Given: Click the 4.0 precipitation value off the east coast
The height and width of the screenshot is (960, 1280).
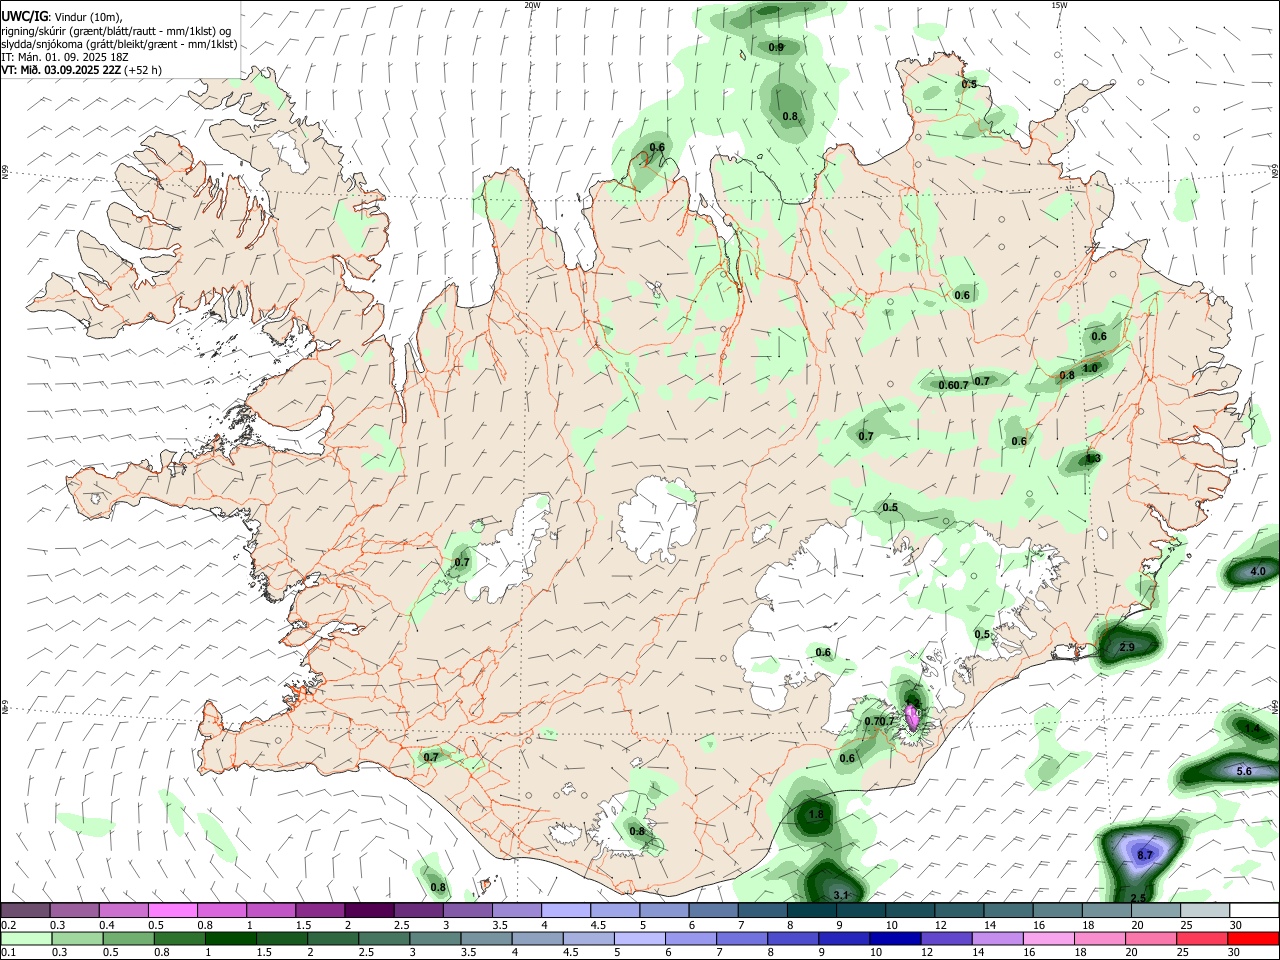Looking at the screenshot, I should [1258, 572].
